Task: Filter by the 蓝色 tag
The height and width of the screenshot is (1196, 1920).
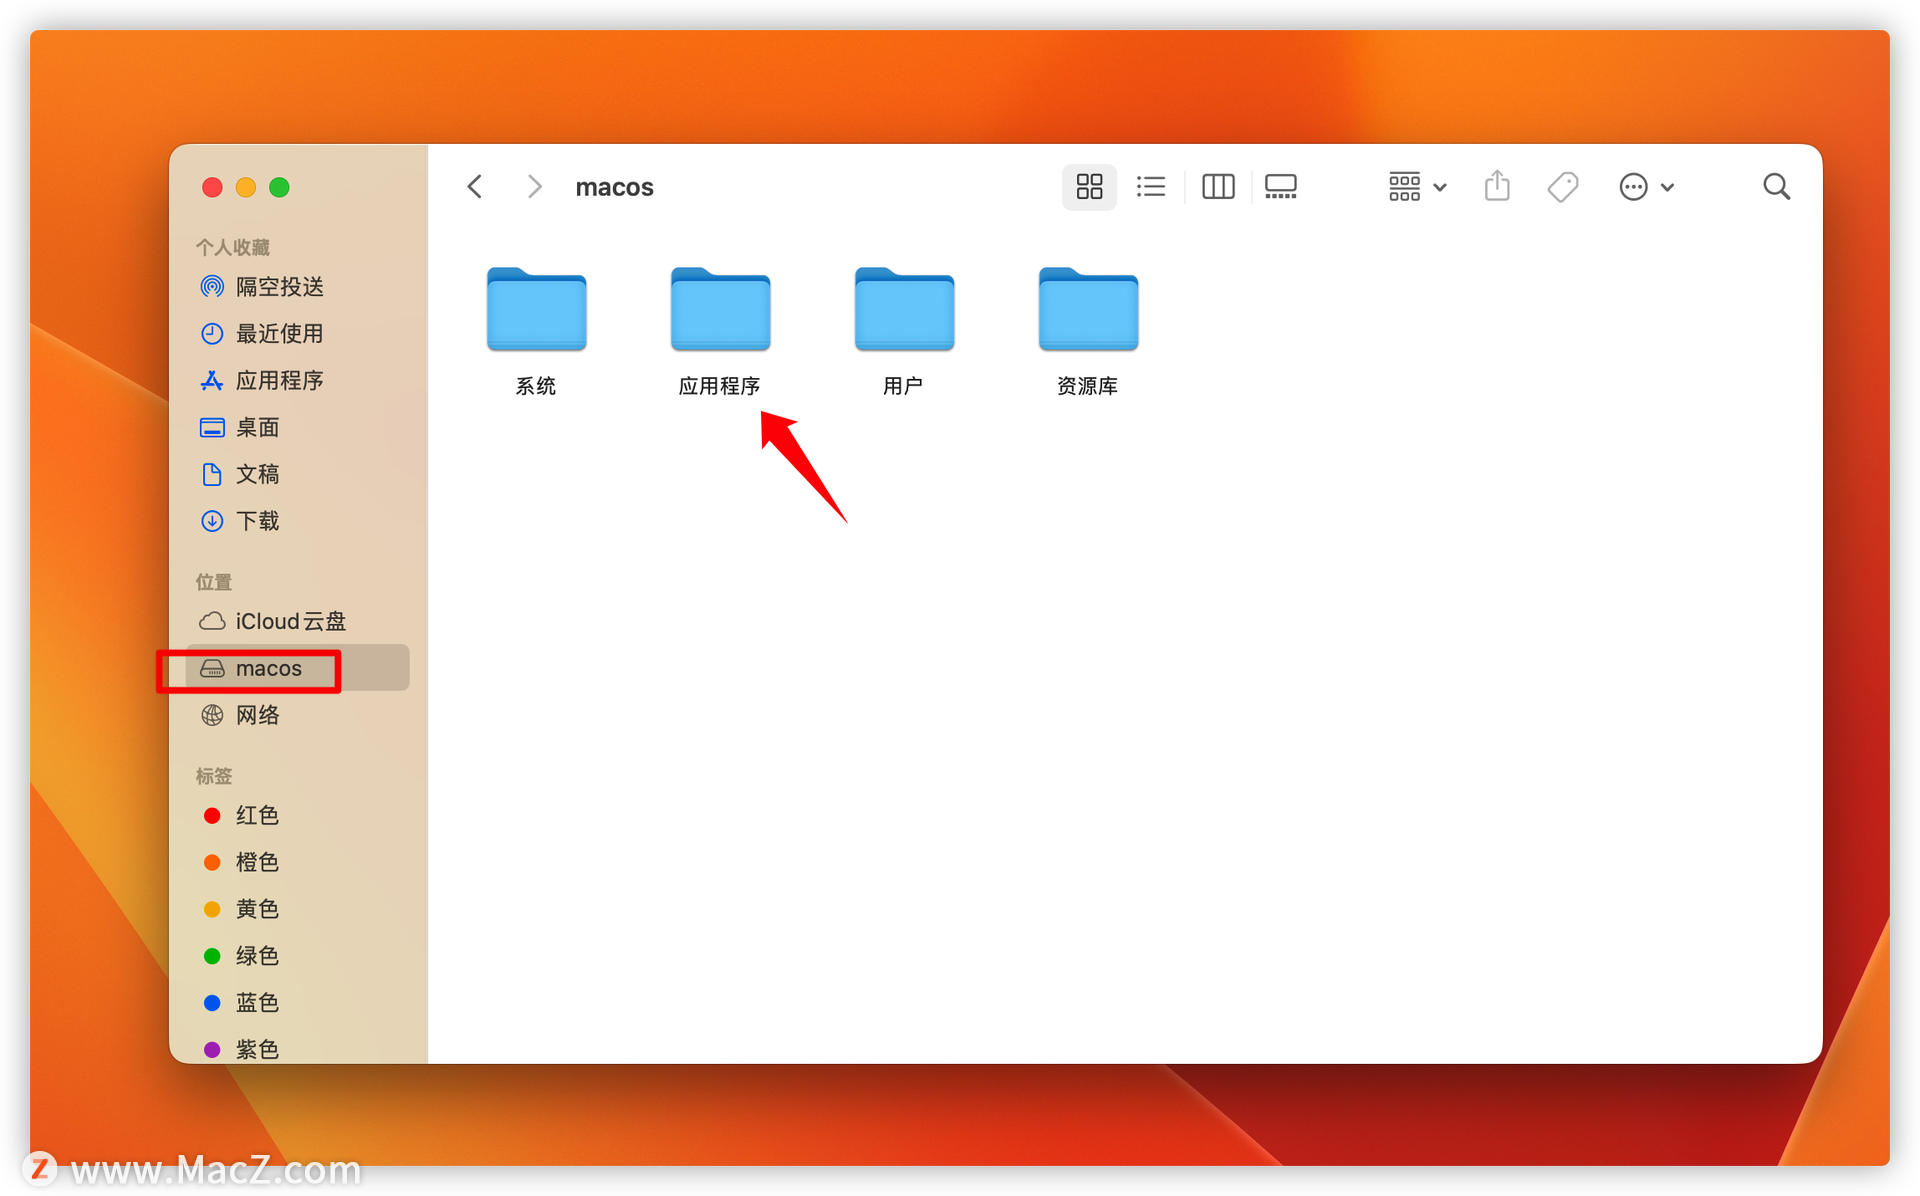Action: click(x=297, y=1003)
